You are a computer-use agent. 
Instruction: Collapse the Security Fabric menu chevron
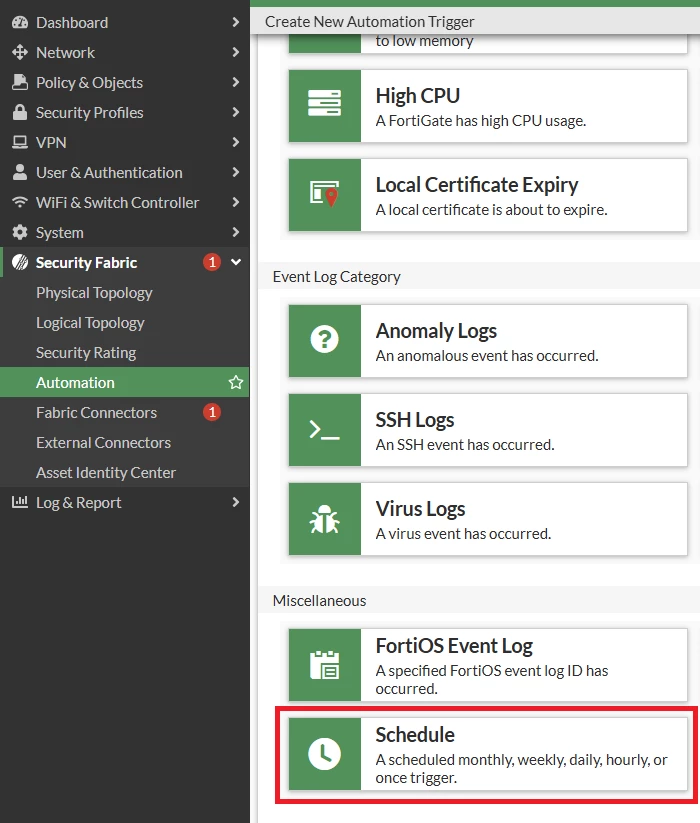pos(236,261)
